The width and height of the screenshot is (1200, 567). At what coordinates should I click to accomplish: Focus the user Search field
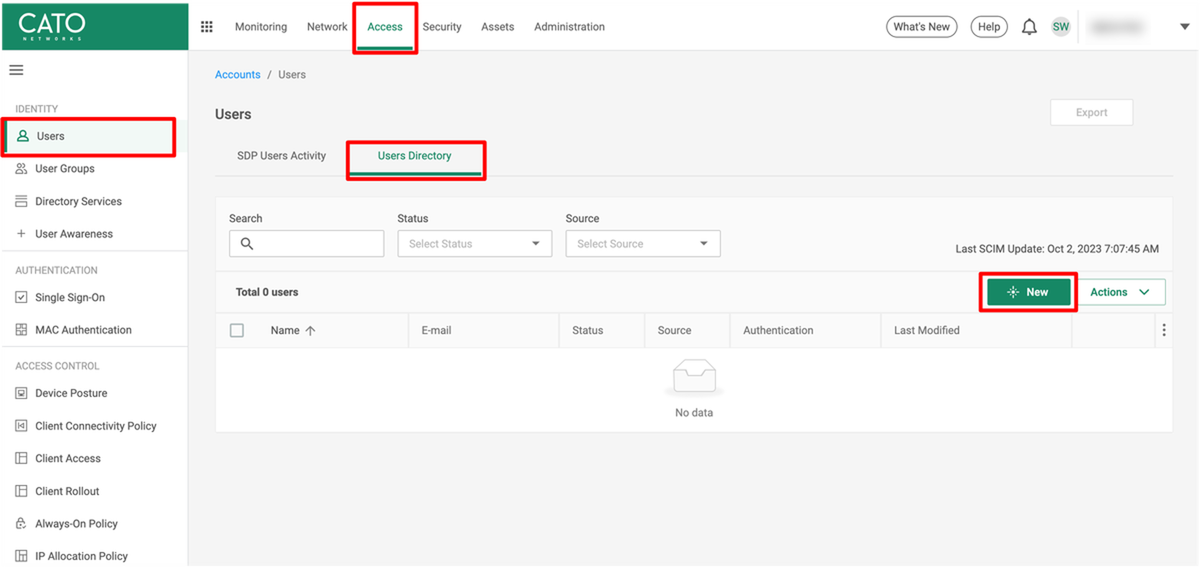tap(306, 244)
